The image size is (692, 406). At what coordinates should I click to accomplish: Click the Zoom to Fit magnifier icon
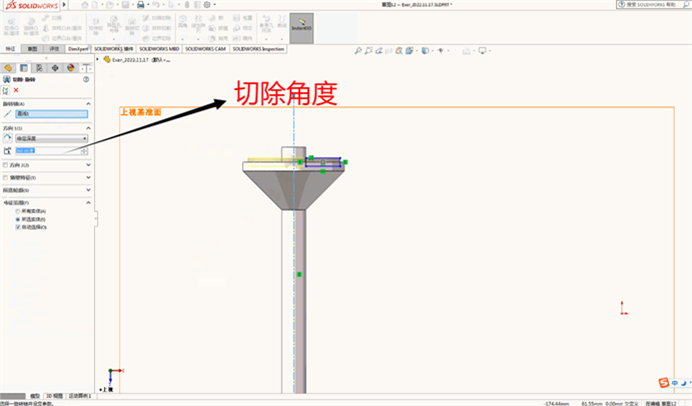(358, 51)
